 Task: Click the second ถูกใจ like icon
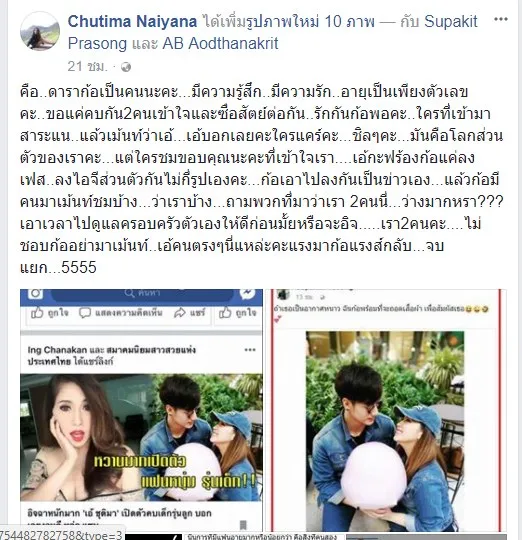point(225,313)
